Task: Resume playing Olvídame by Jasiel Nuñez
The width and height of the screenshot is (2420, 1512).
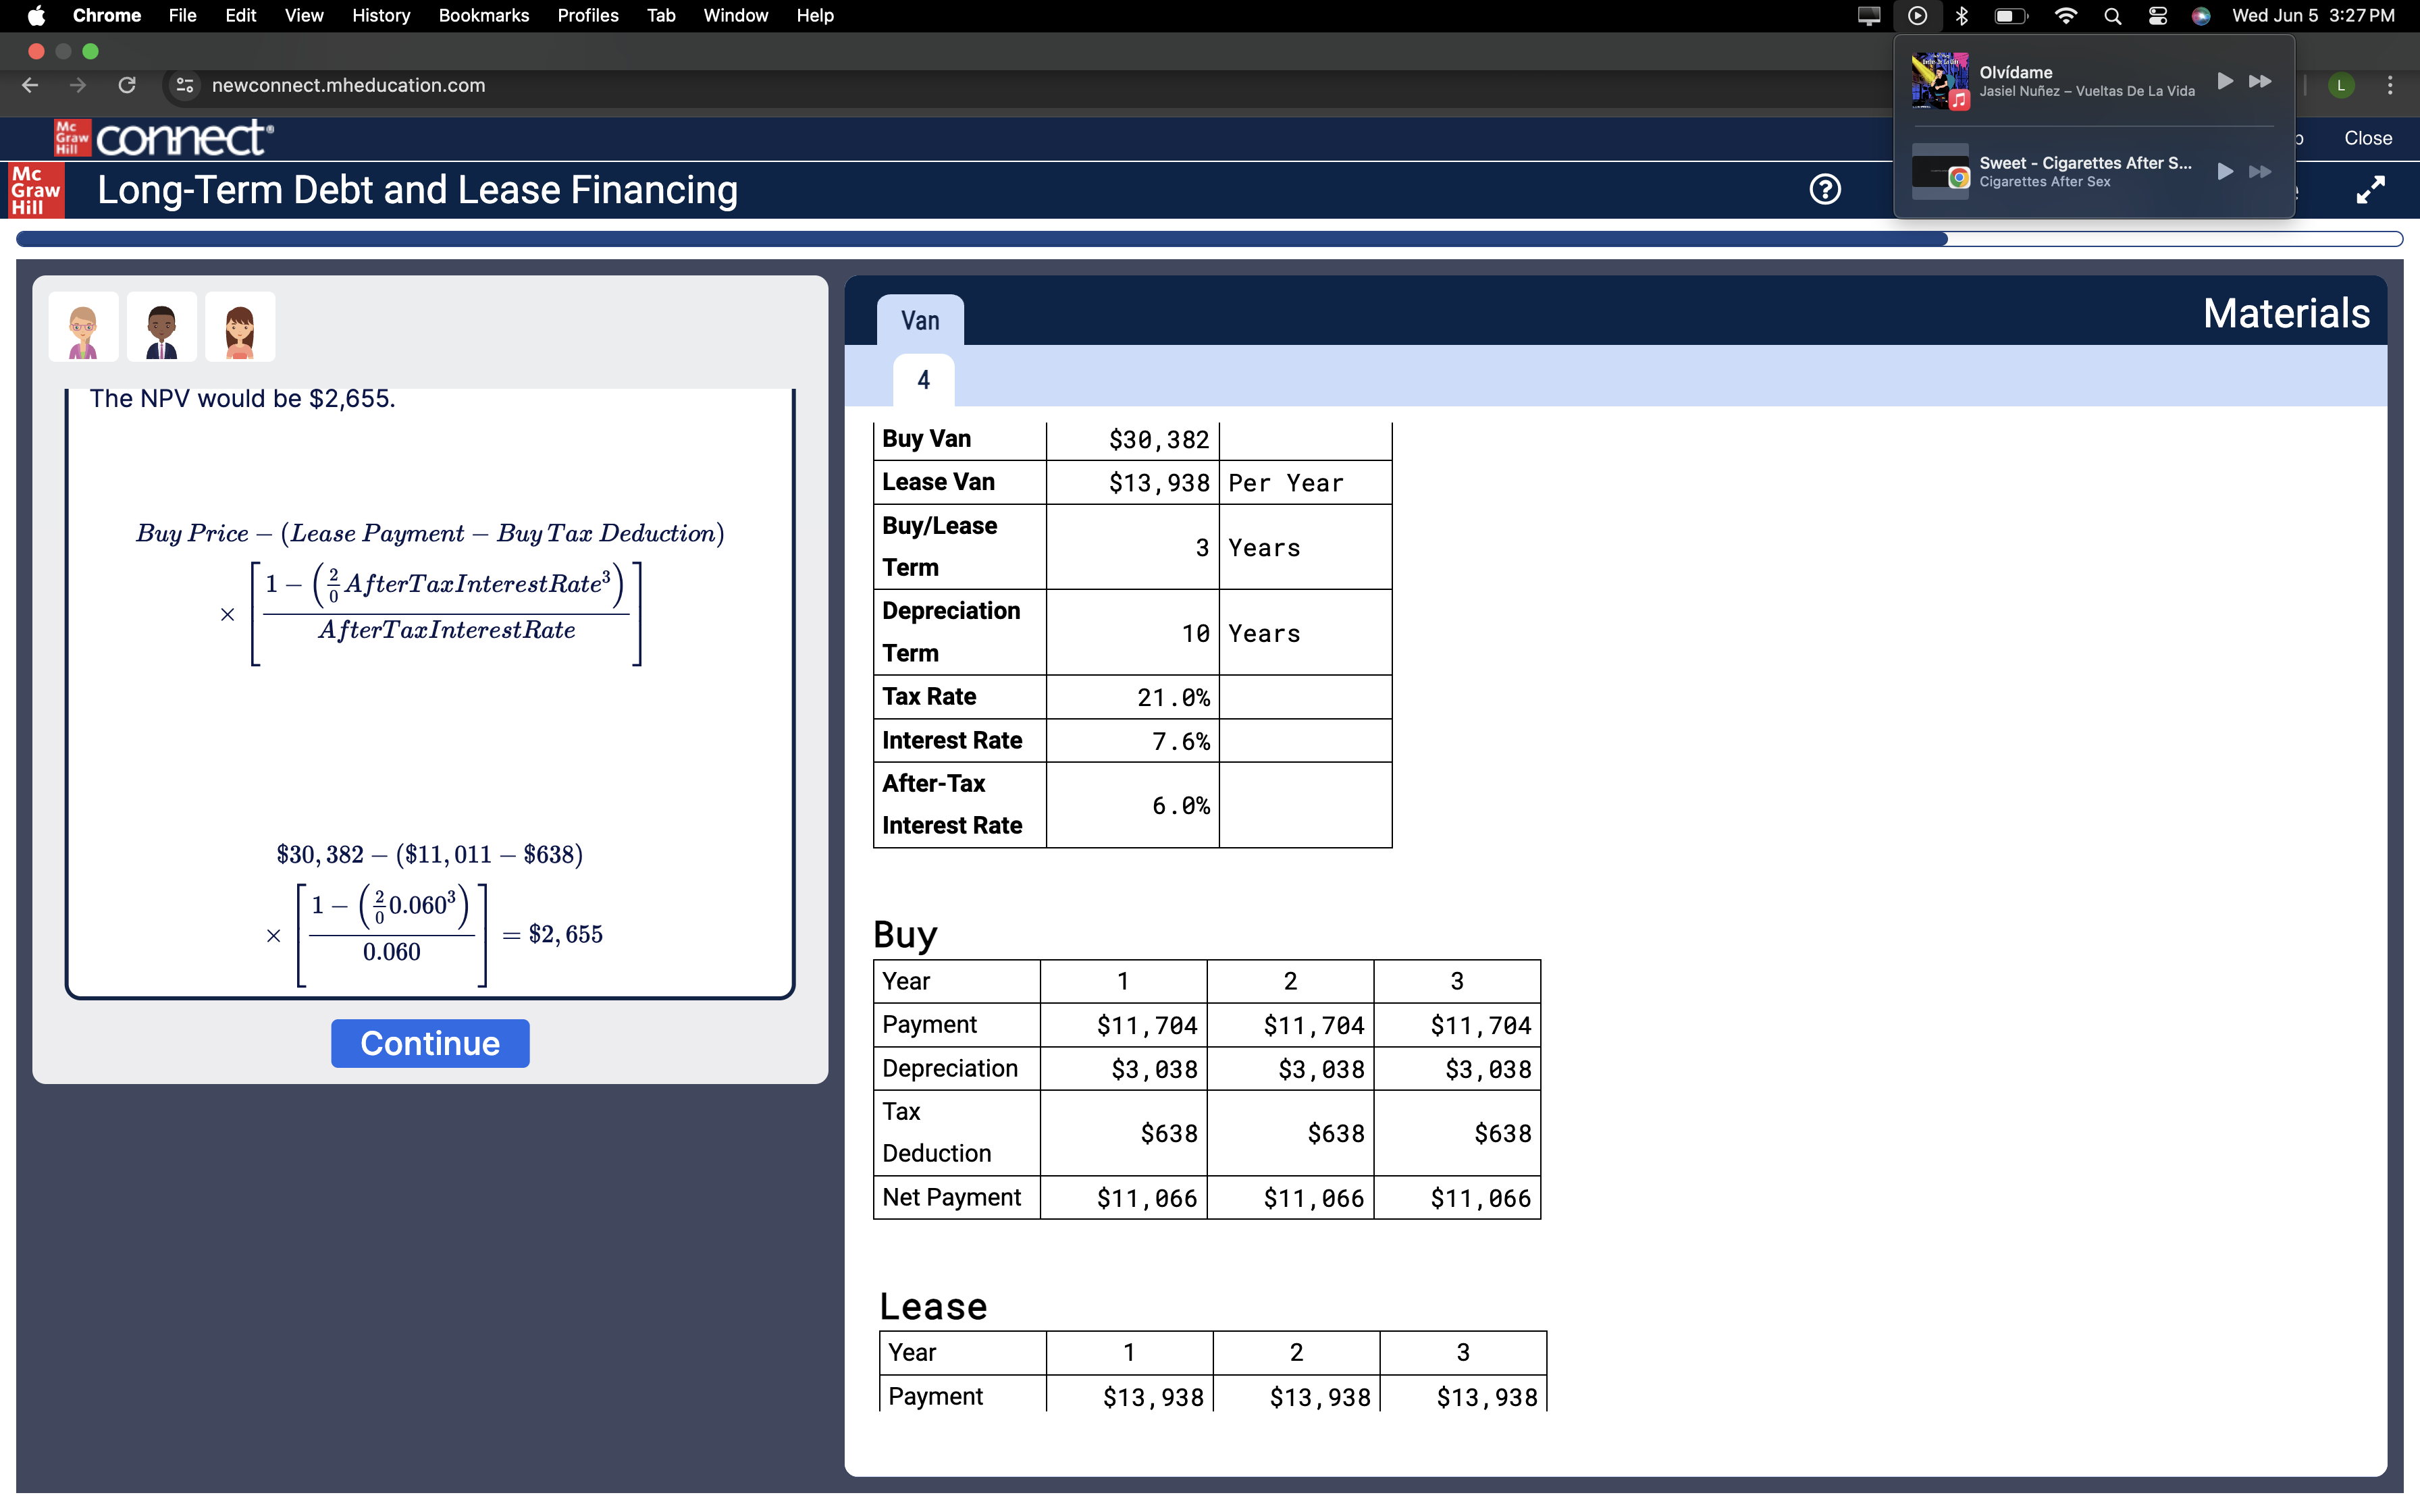Action: 2225,80
